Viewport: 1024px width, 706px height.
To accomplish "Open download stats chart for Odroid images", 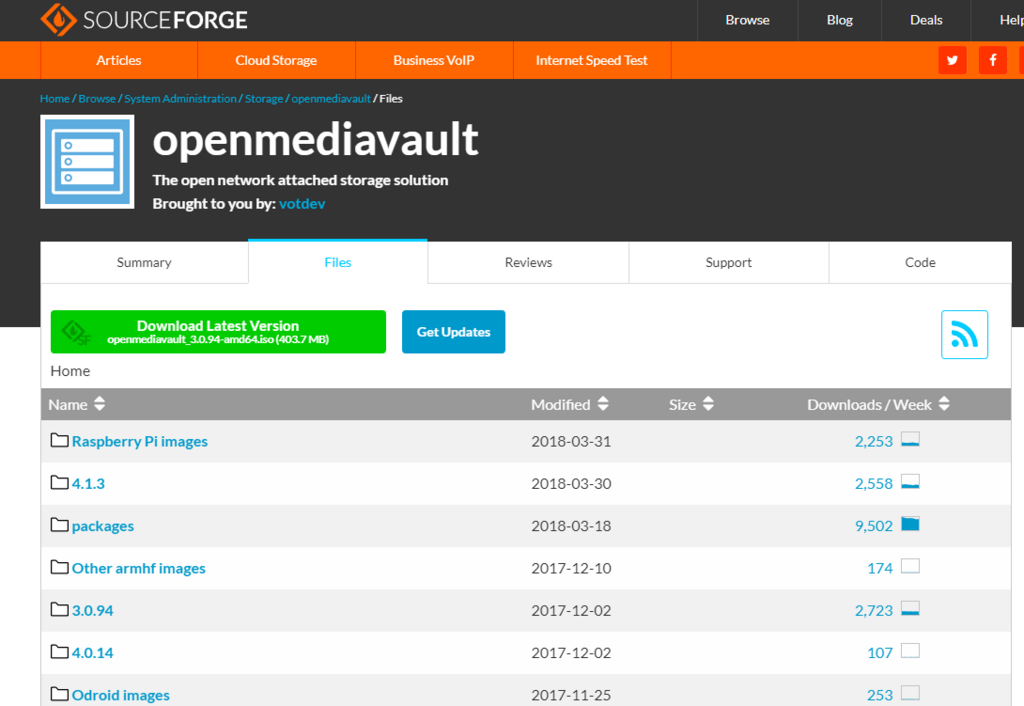I will pos(910,692).
